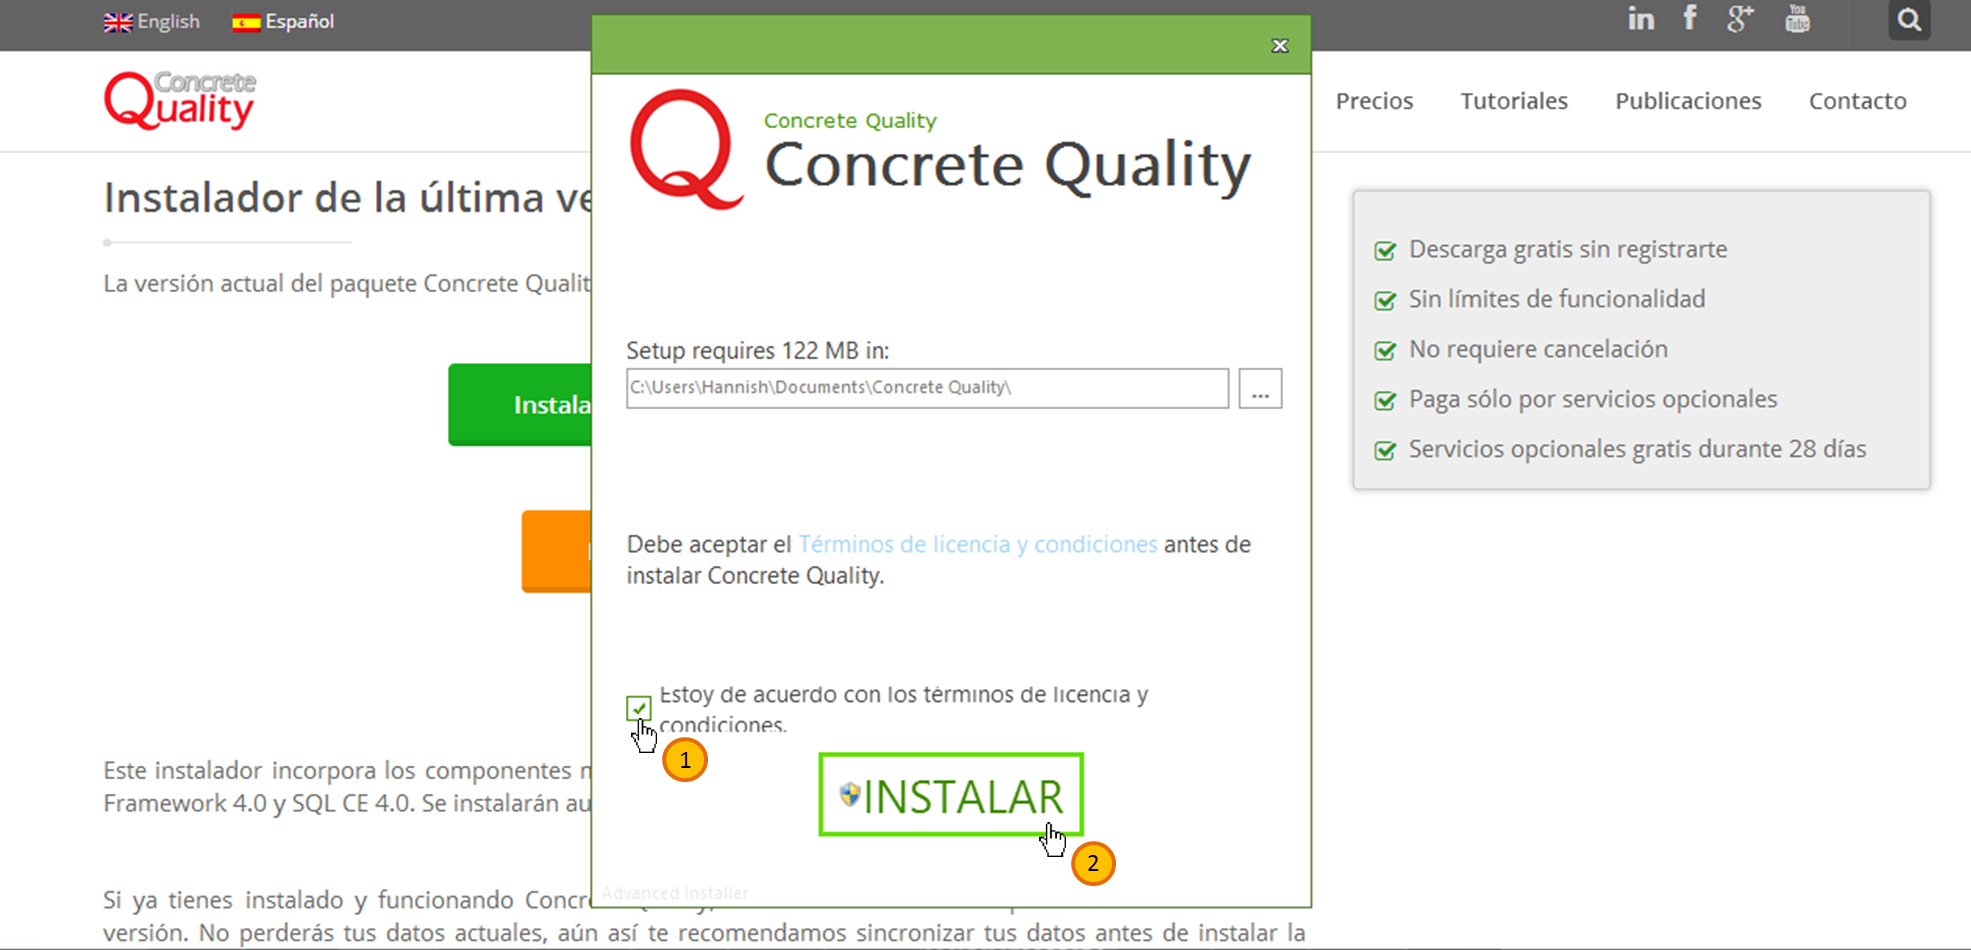Open the Facebook page icon
This screenshot has height=950, width=1971.
[x=1690, y=18]
